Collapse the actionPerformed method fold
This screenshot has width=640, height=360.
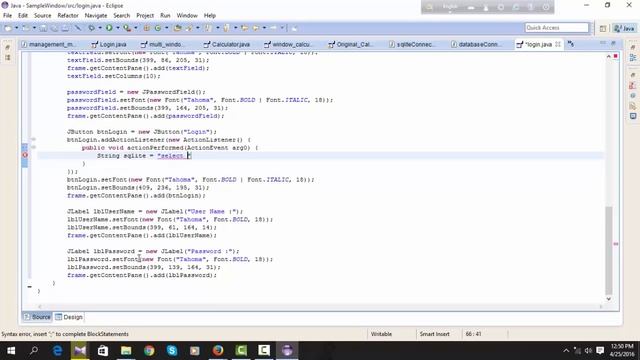[33, 147]
